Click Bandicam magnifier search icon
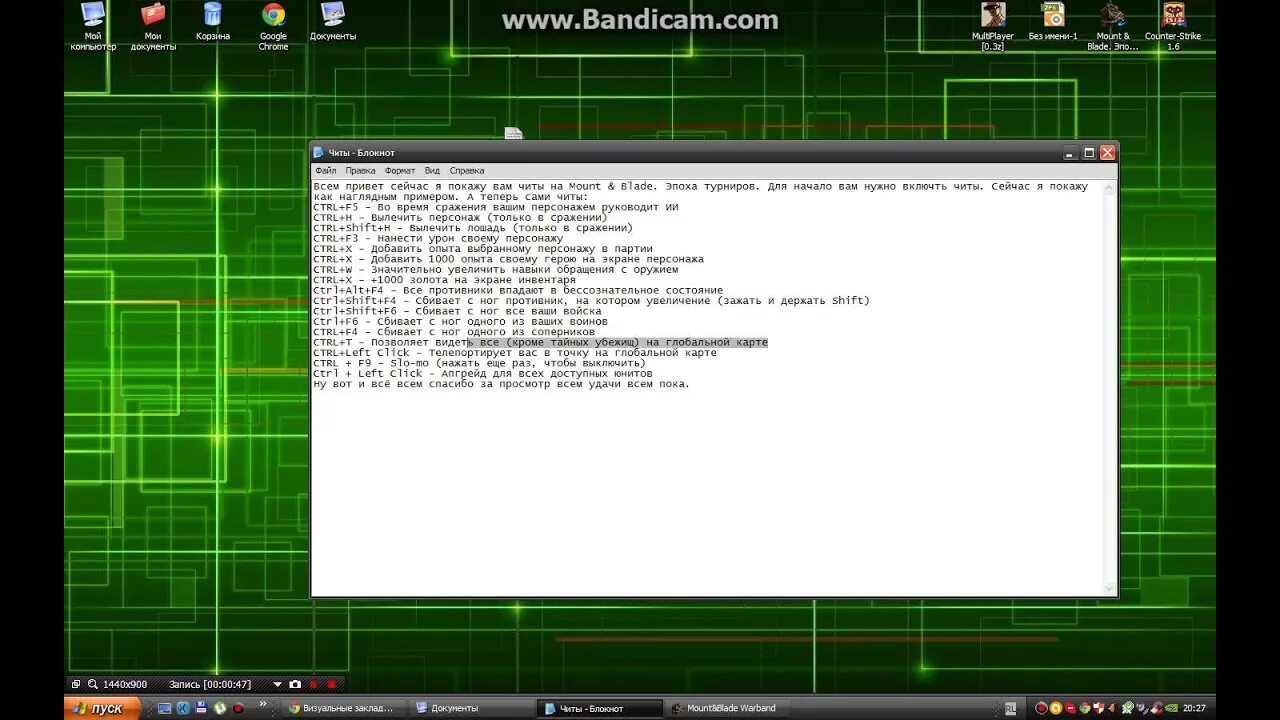The width and height of the screenshot is (1280, 720). point(93,684)
